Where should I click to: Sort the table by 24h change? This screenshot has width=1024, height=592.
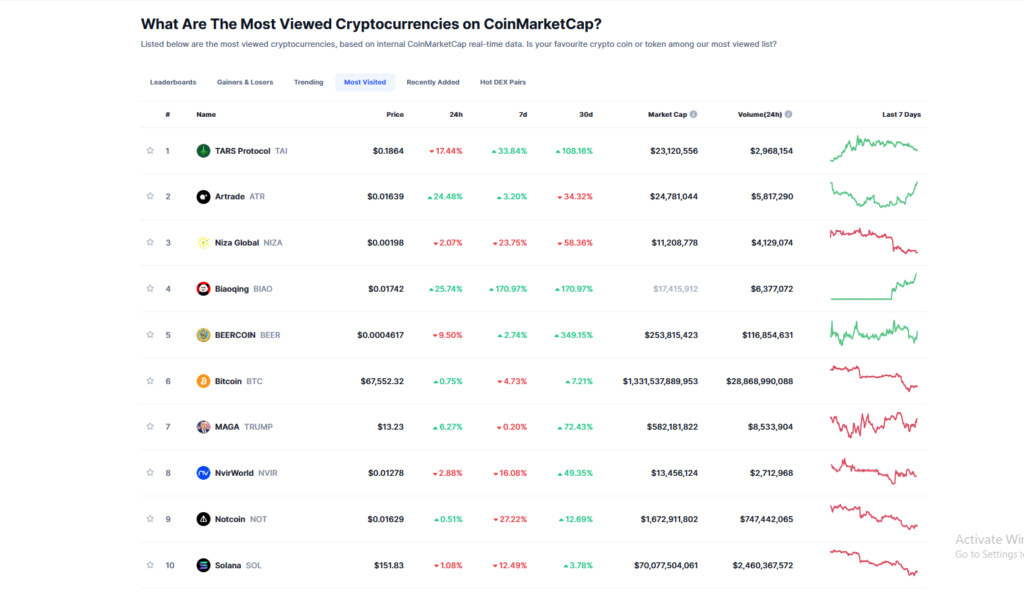[x=456, y=114]
